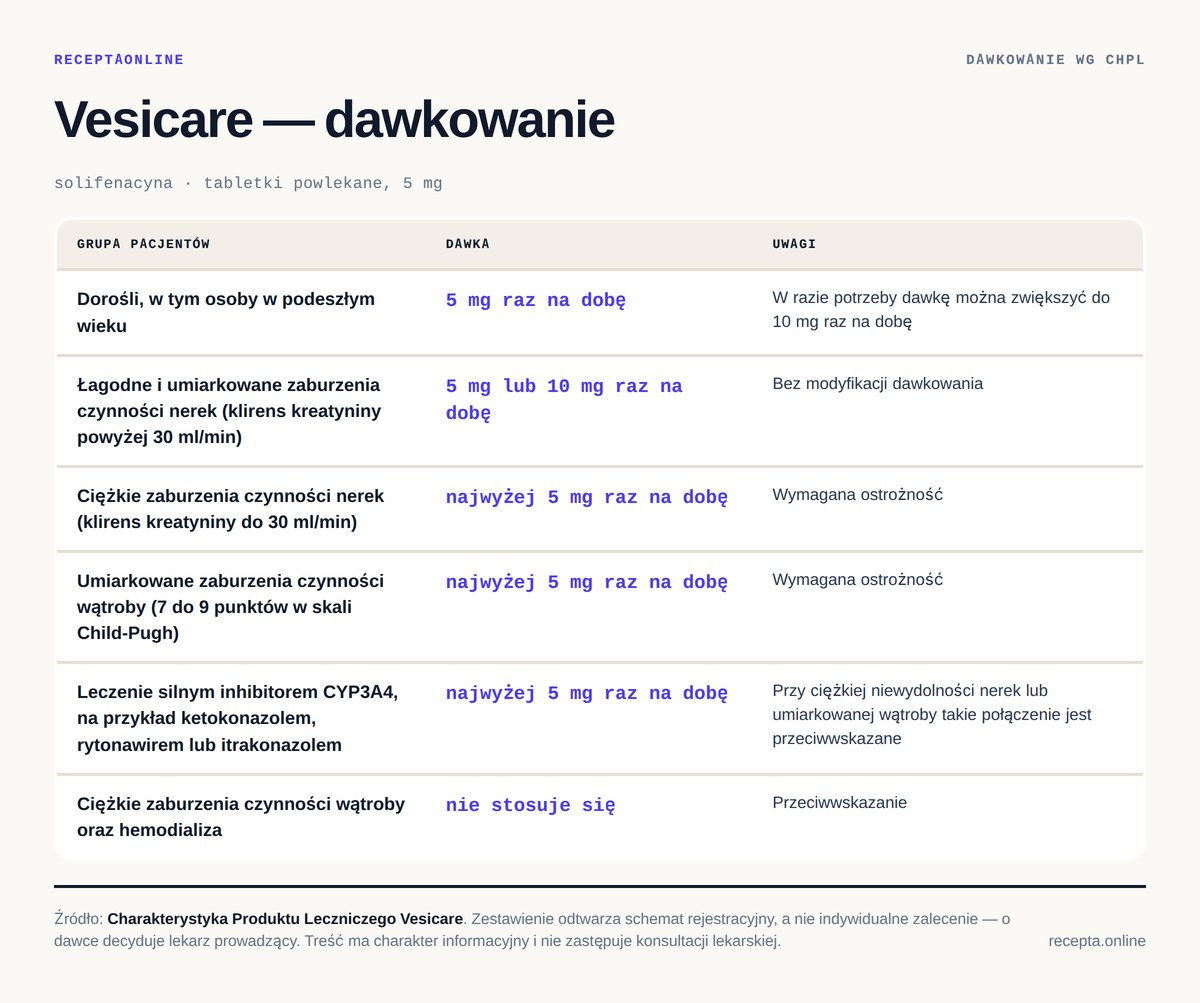Viewport: 1200px width, 1003px height.
Task: Click note about increasing dose to 10 mg
Action: (941, 310)
